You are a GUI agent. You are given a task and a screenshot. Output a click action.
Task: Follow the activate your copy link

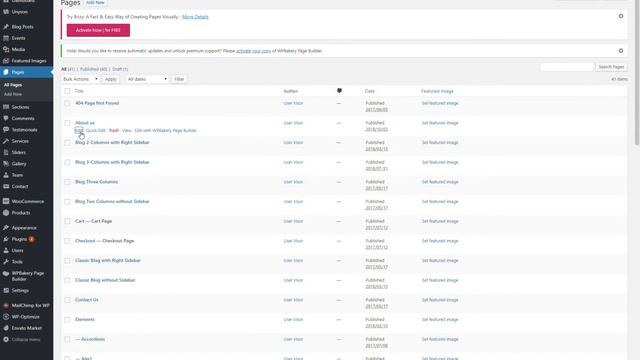[253, 51]
